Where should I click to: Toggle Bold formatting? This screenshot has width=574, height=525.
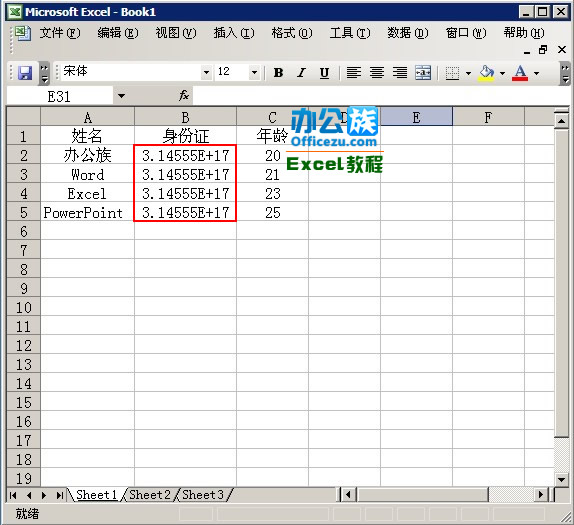click(278, 73)
